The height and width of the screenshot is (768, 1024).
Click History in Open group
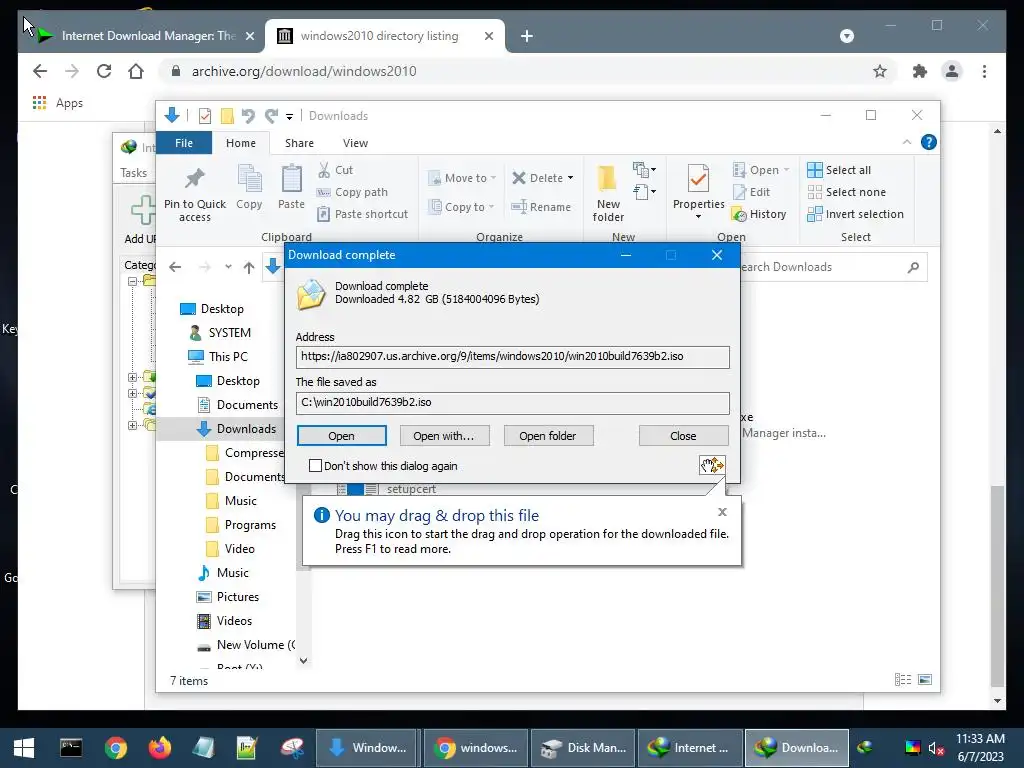(x=759, y=214)
